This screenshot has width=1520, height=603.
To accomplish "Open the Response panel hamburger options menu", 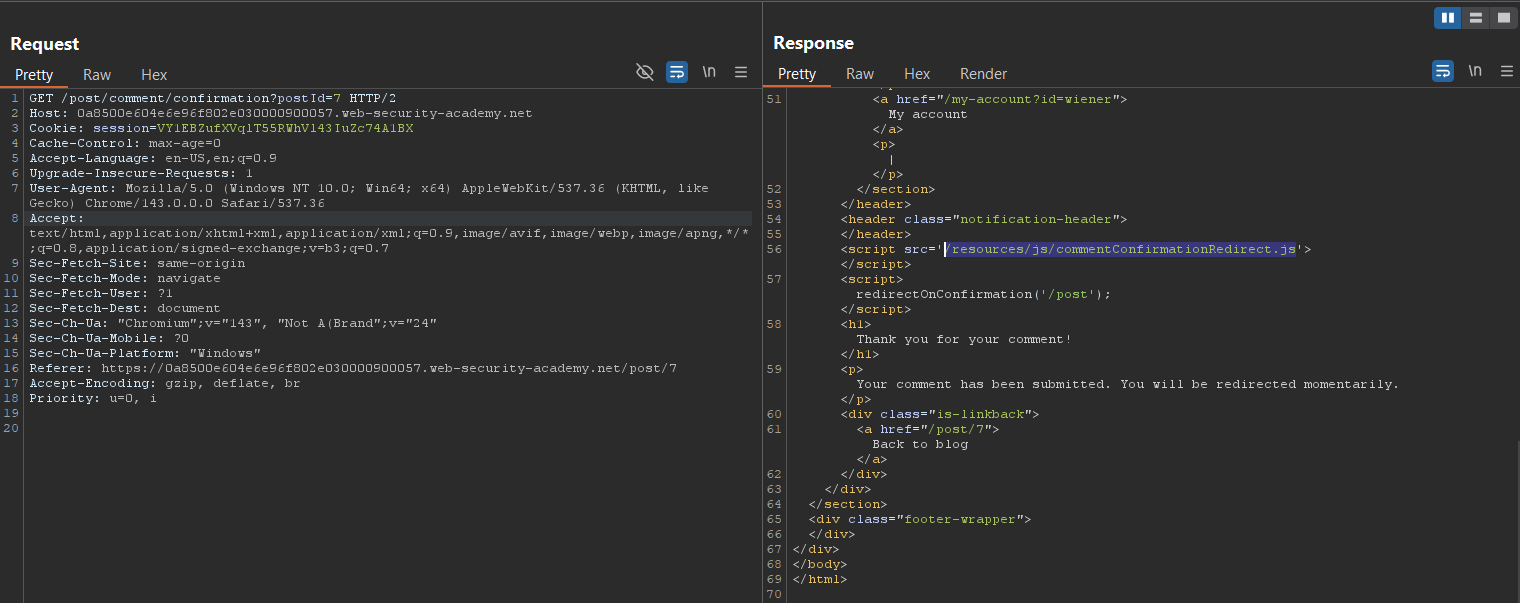I will tap(1507, 71).
